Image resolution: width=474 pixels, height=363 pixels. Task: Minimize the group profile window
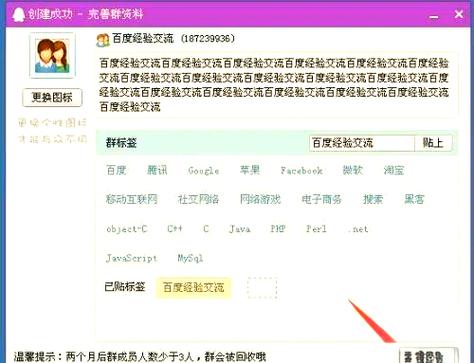click(x=434, y=16)
